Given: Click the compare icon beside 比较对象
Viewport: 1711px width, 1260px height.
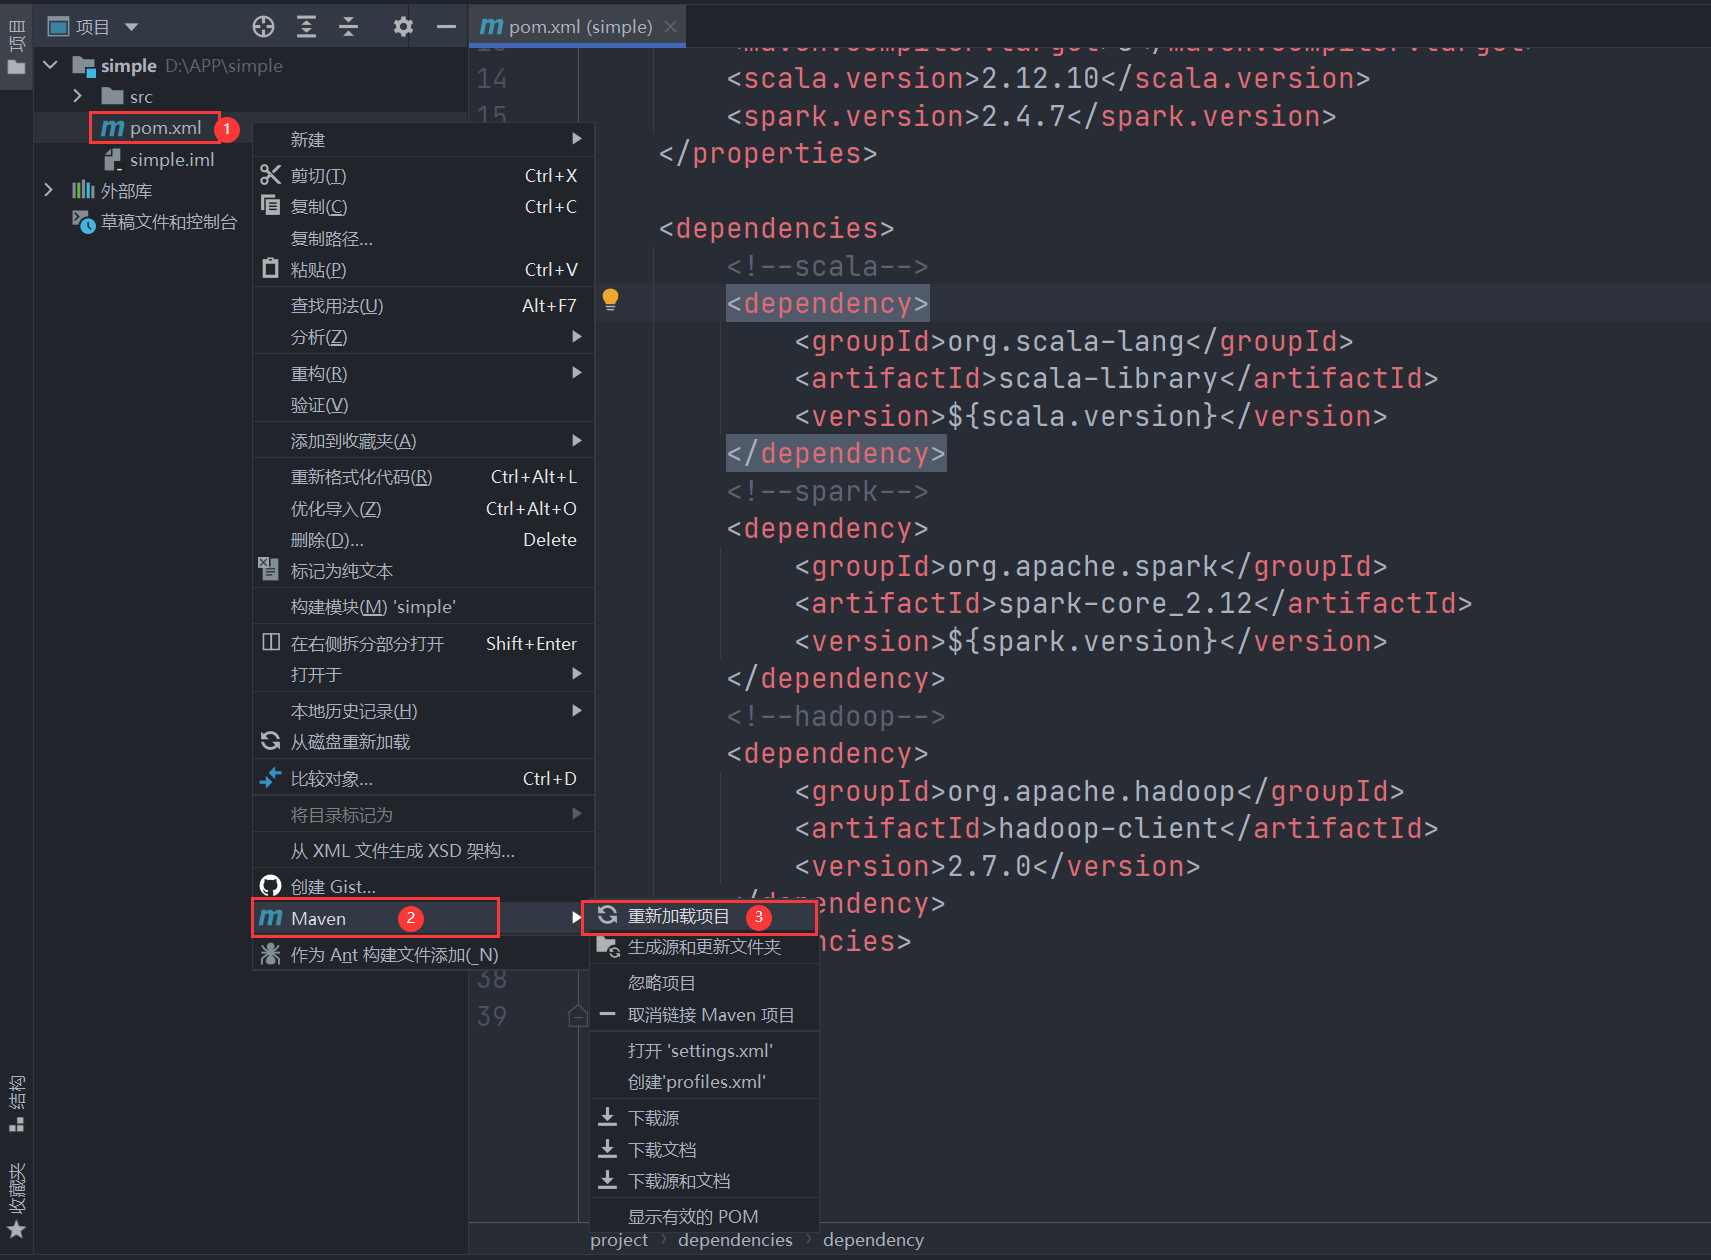Looking at the screenshot, I should 270,778.
